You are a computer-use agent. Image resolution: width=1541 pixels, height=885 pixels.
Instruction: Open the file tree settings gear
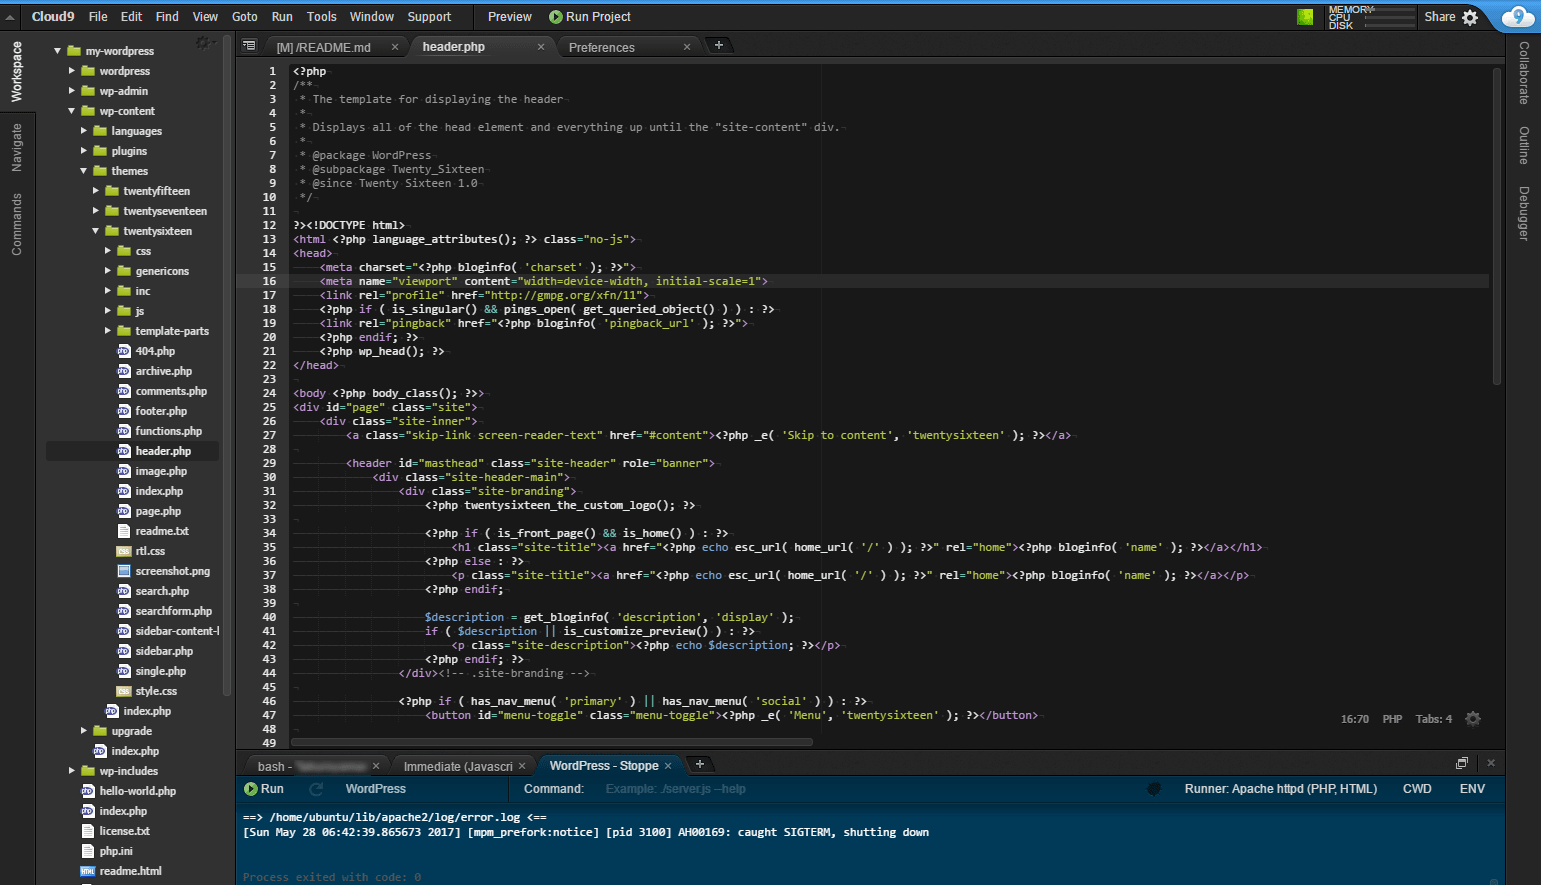pos(203,43)
